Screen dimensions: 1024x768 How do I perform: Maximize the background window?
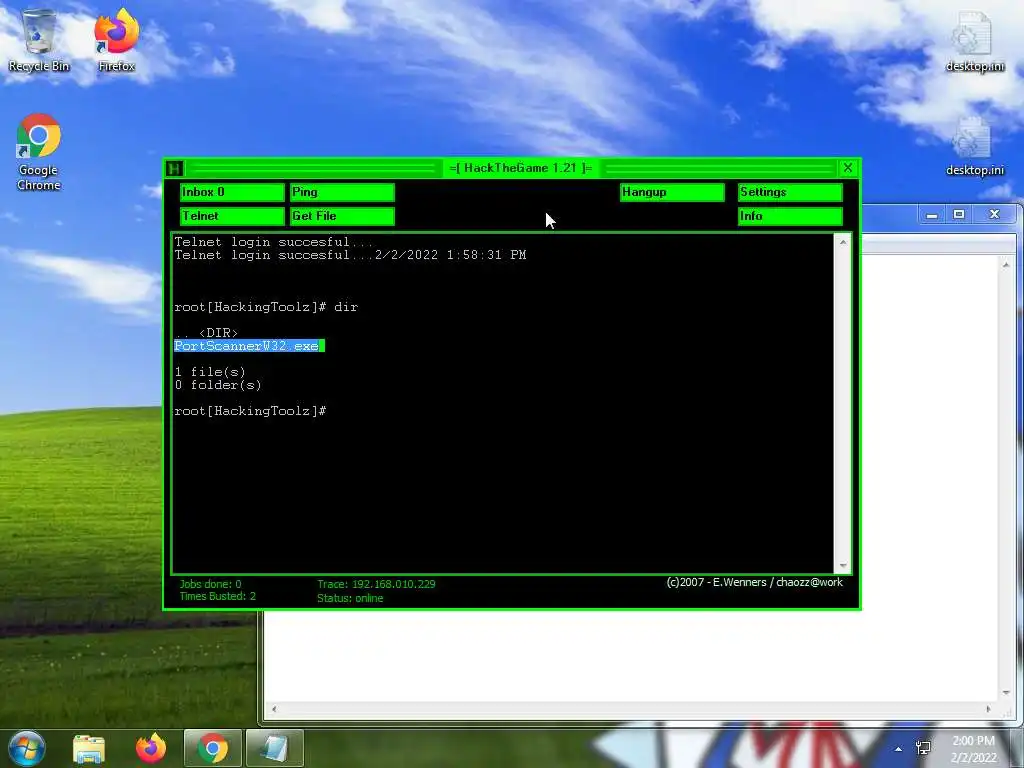tap(959, 214)
